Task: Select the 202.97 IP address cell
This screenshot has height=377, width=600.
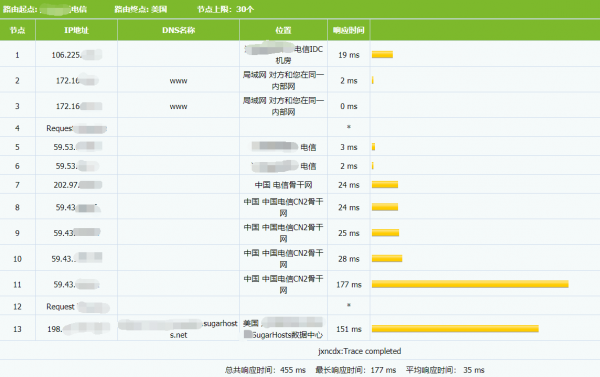Action: (x=78, y=185)
